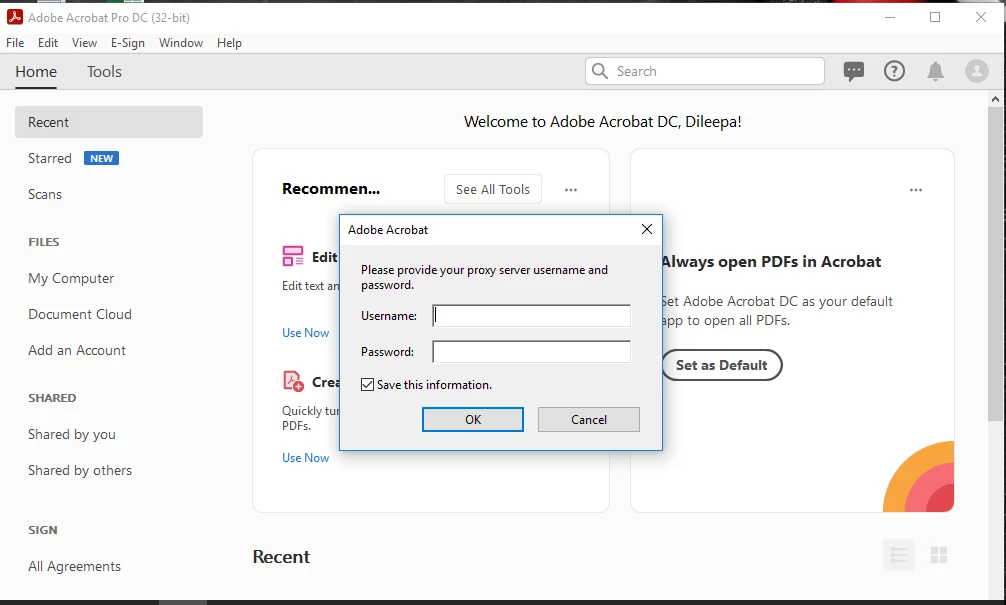
Task: Open Shared by you
Action: (x=72, y=434)
